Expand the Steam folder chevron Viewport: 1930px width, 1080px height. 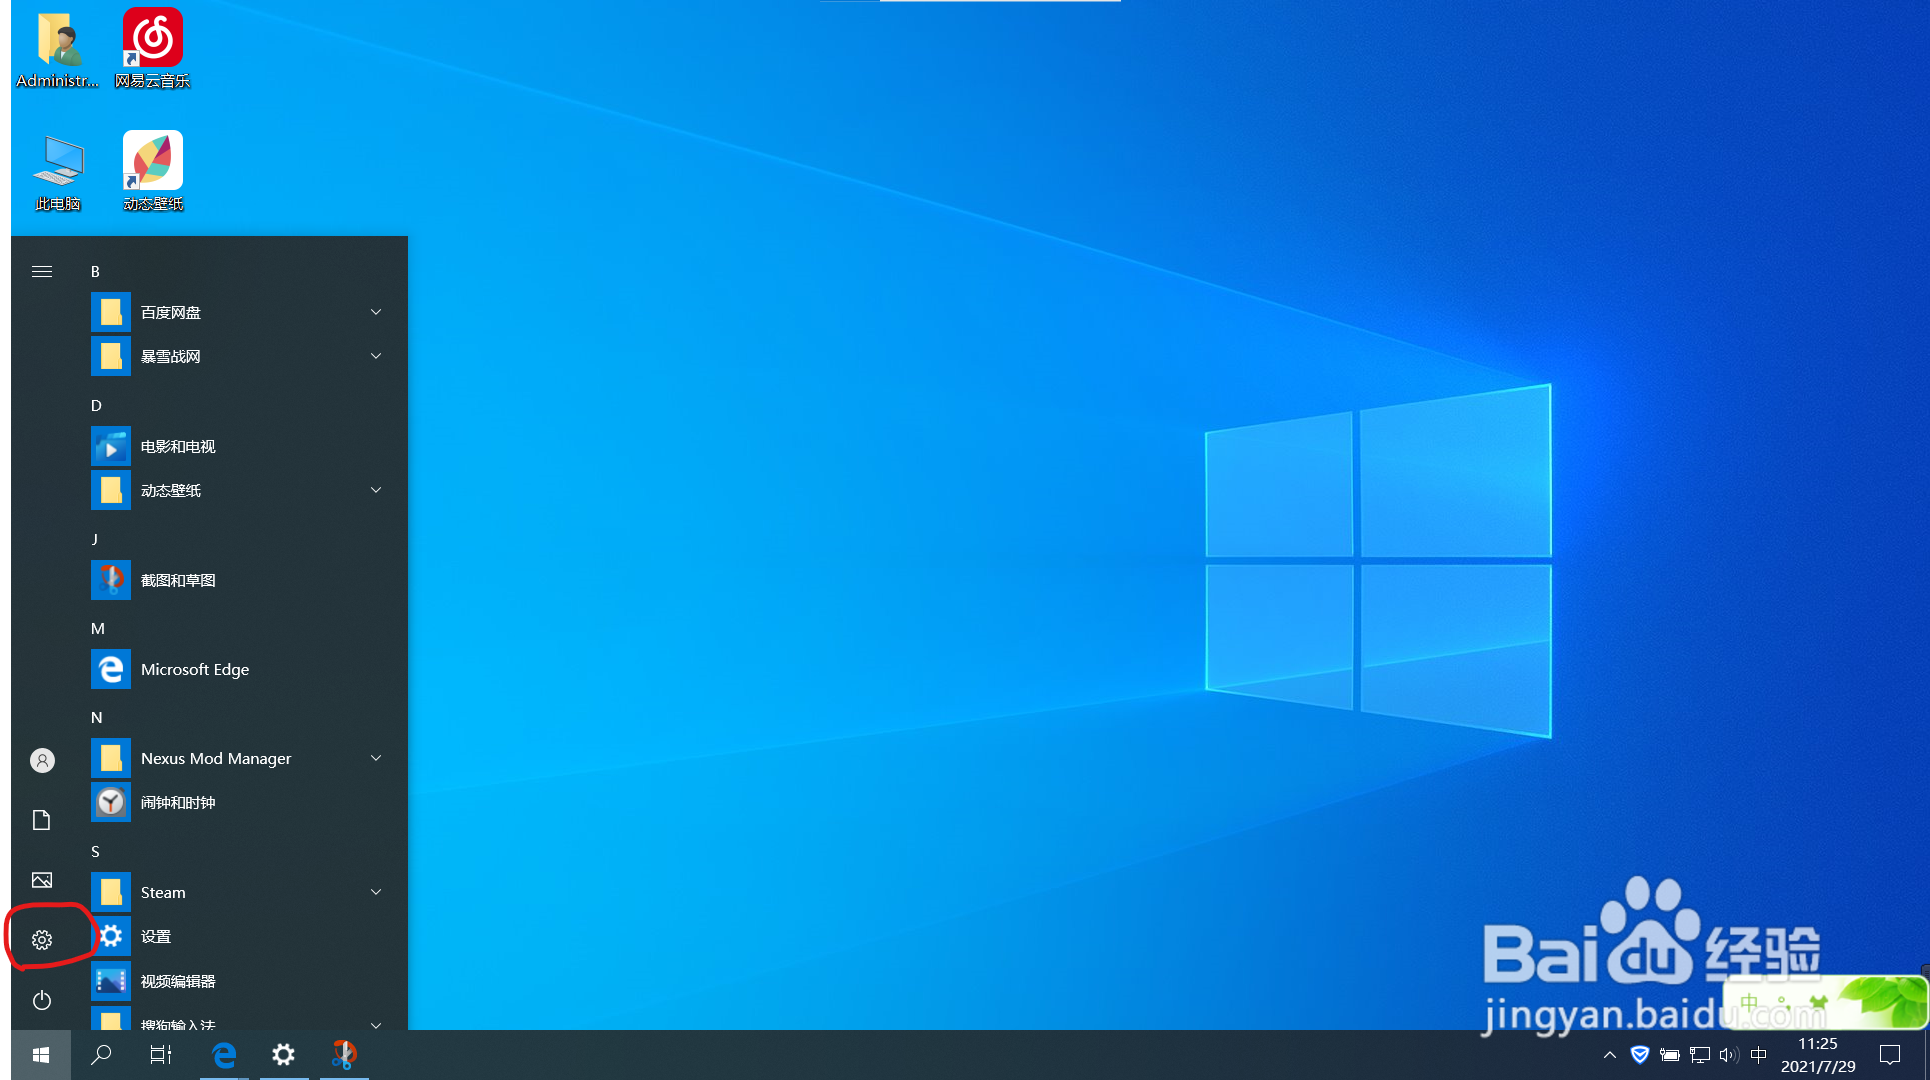376,892
